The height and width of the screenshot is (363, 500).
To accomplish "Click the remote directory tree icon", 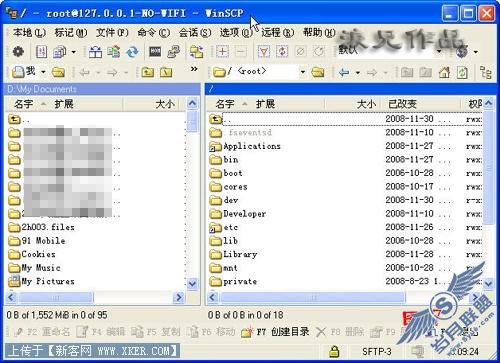I will point(486,72).
